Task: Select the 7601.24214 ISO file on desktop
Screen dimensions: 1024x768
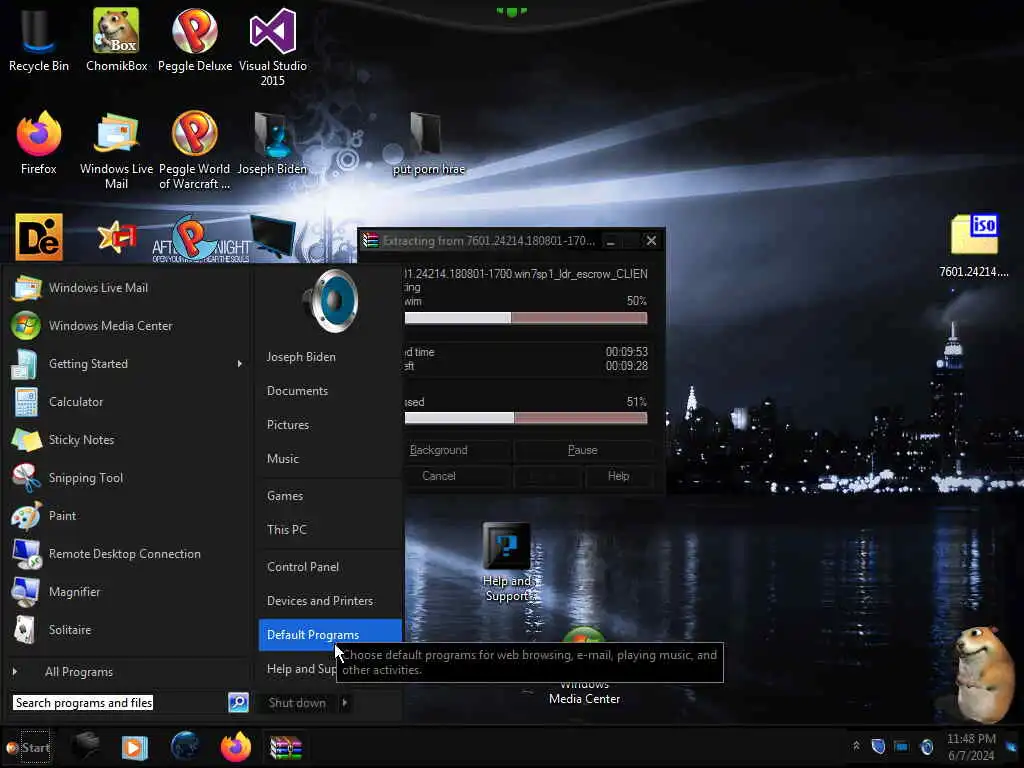Action: pyautogui.click(x=974, y=246)
